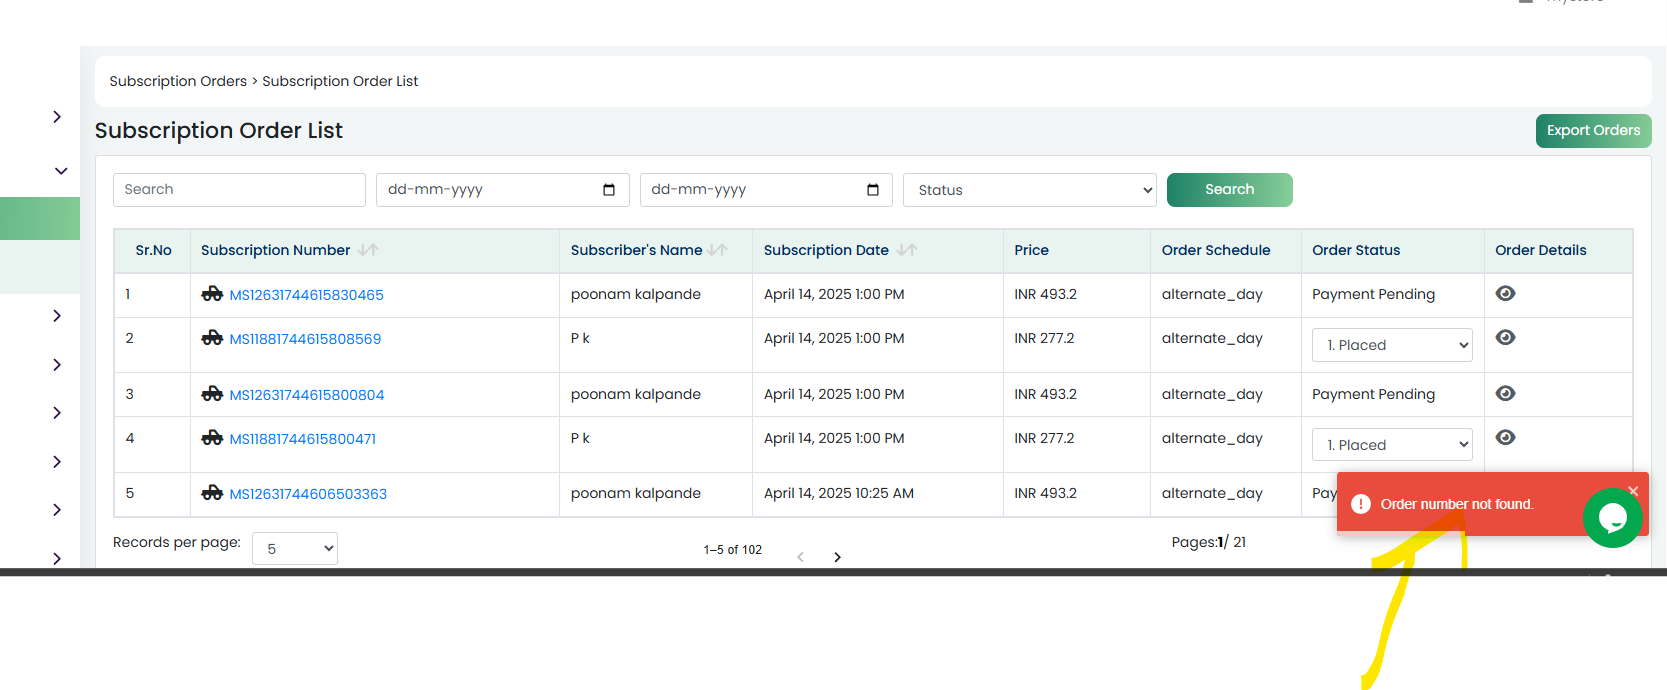Change order status dropdown for MS11881744615800471
Screen dimensions: 1667x690
[1392, 445]
